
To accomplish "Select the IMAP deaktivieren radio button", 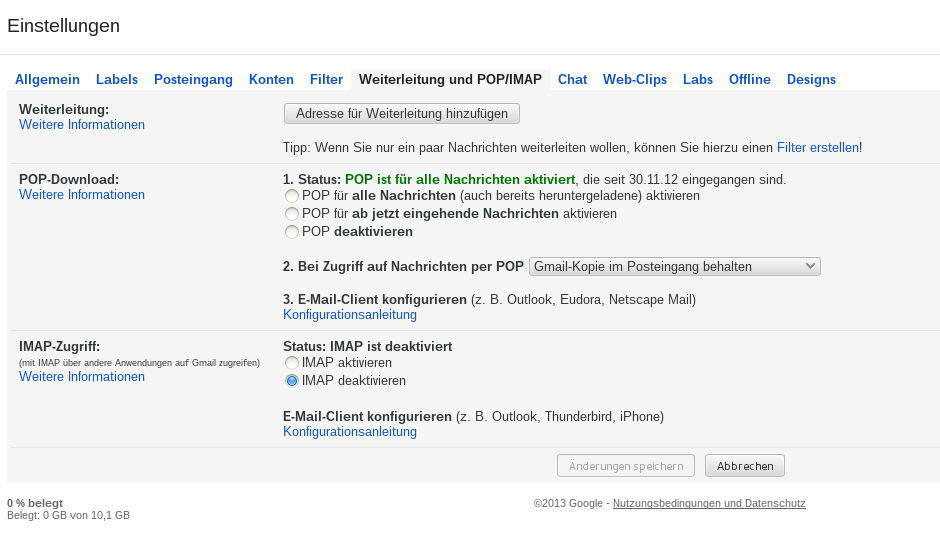I will click(292, 381).
